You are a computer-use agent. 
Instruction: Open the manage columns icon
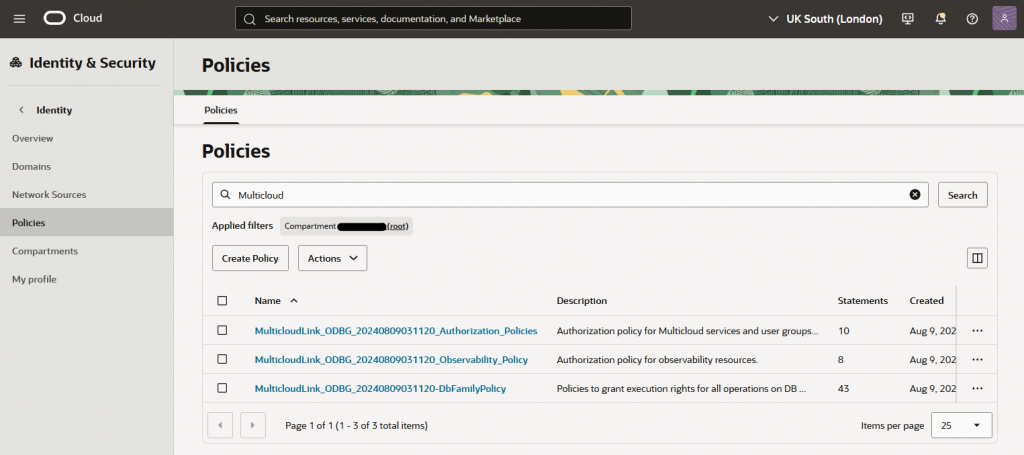coord(977,258)
